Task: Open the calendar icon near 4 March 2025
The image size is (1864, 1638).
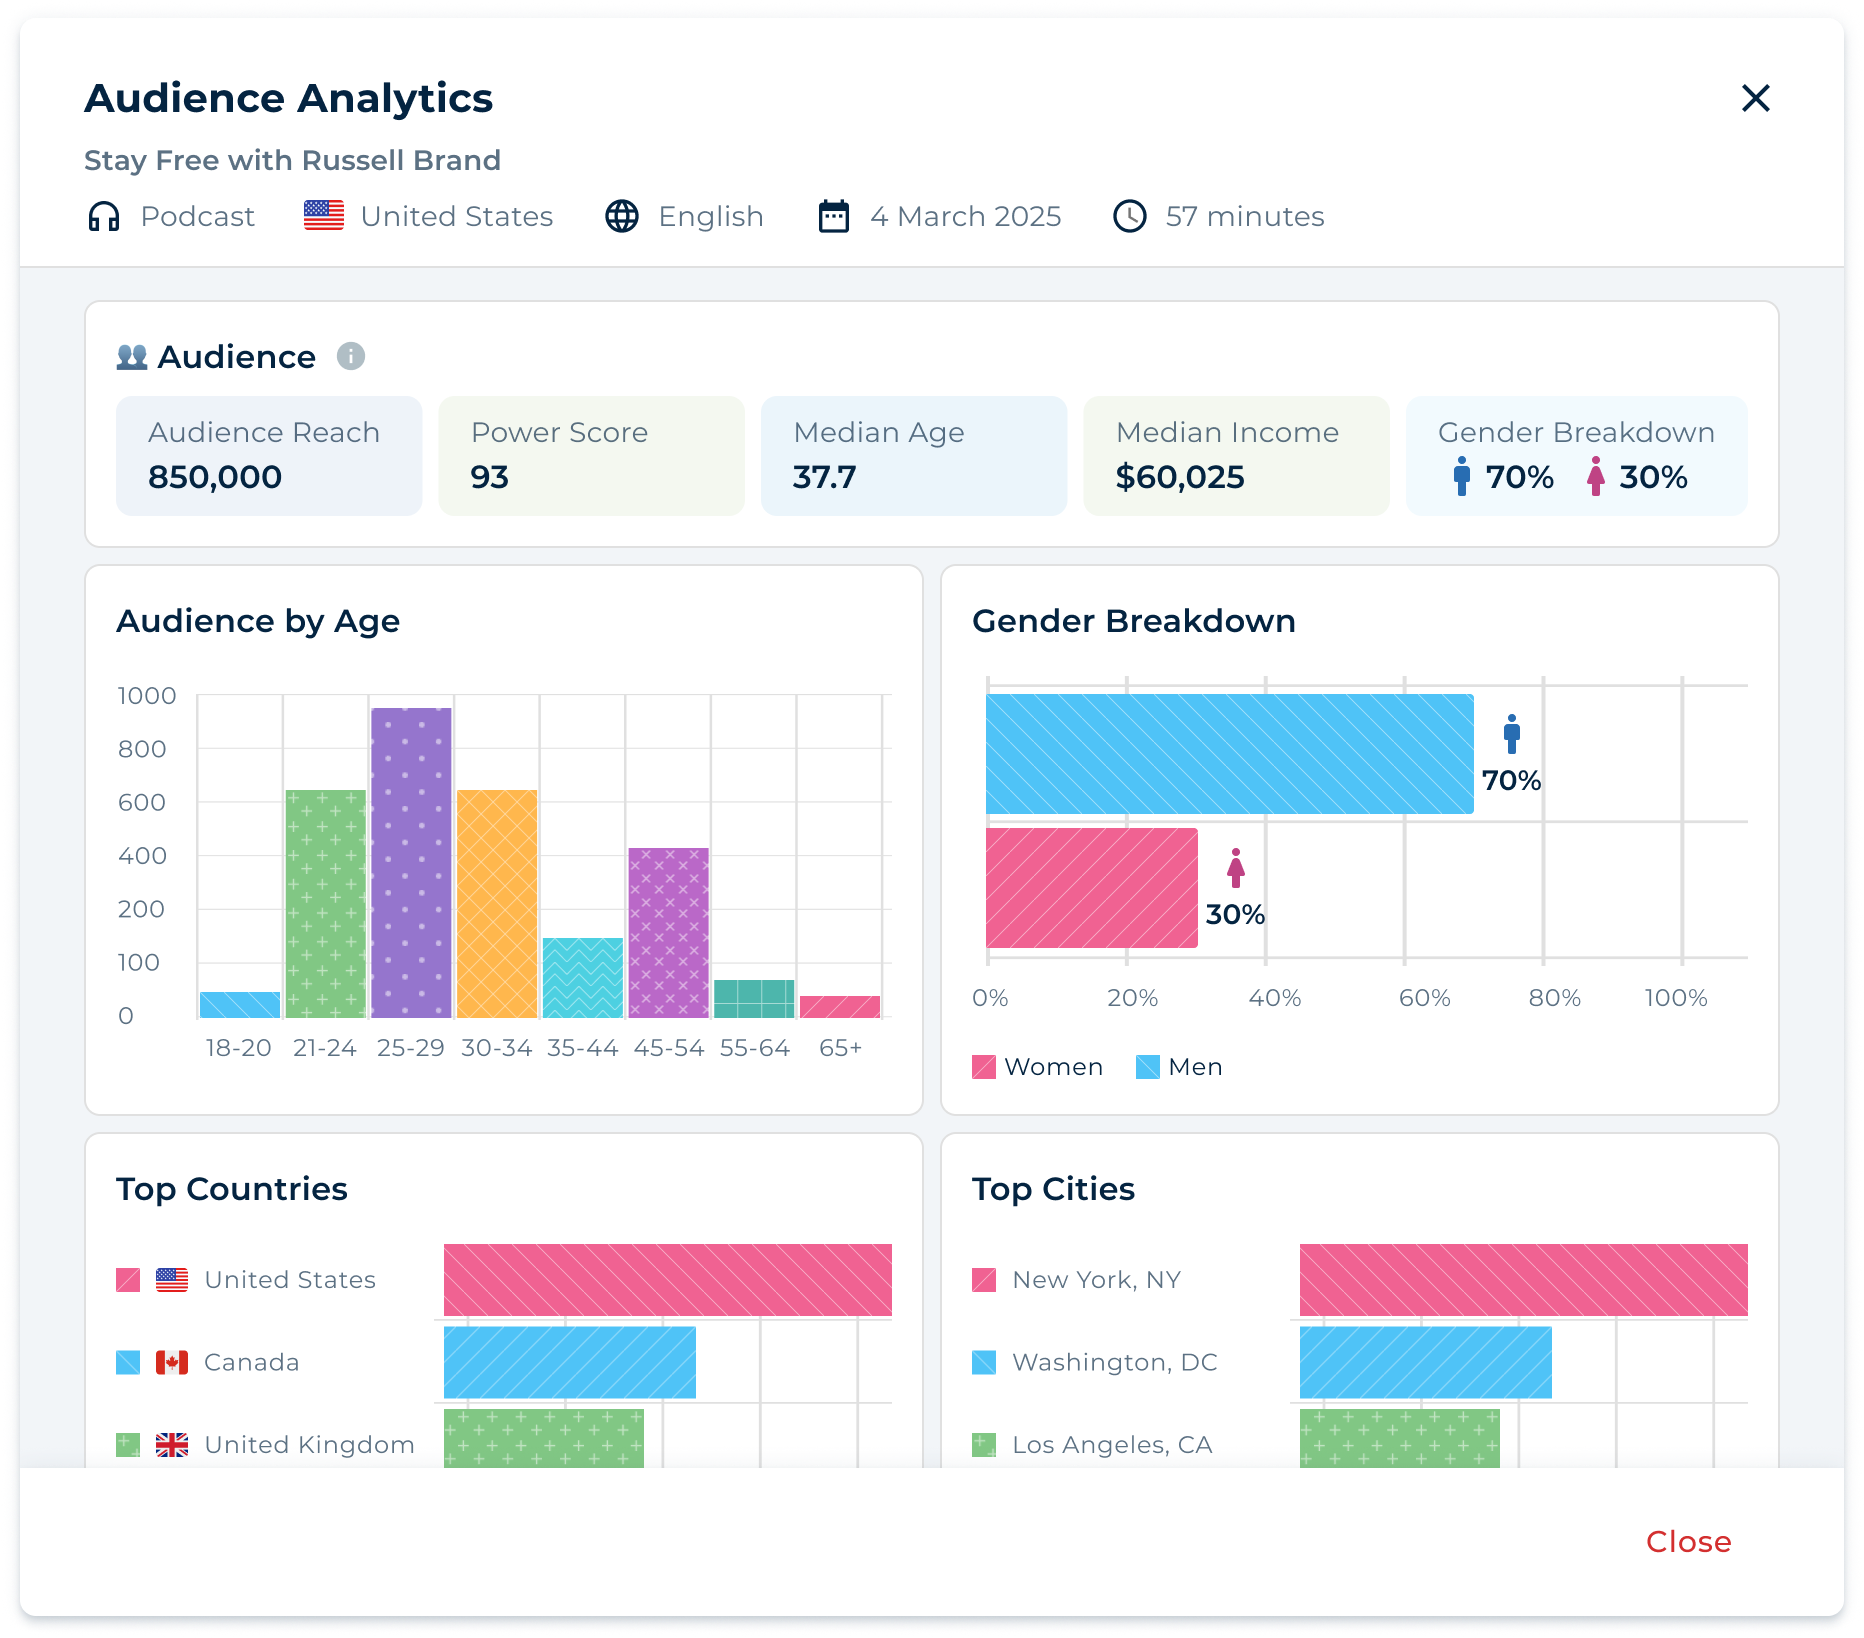Action: coord(833,215)
